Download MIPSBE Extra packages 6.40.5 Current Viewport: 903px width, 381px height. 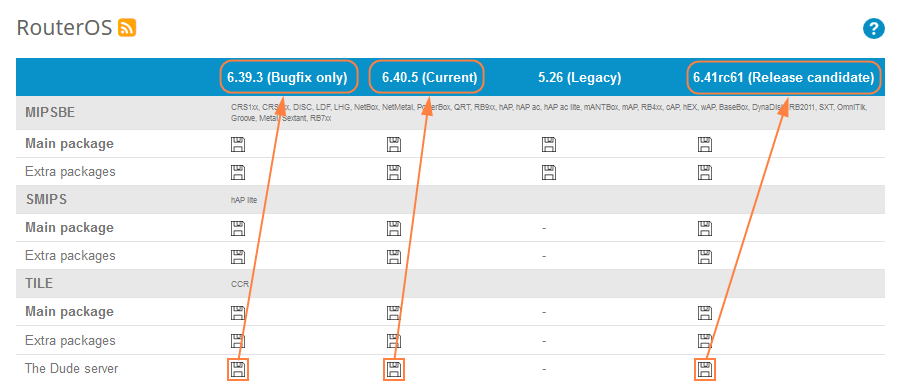(x=393, y=172)
